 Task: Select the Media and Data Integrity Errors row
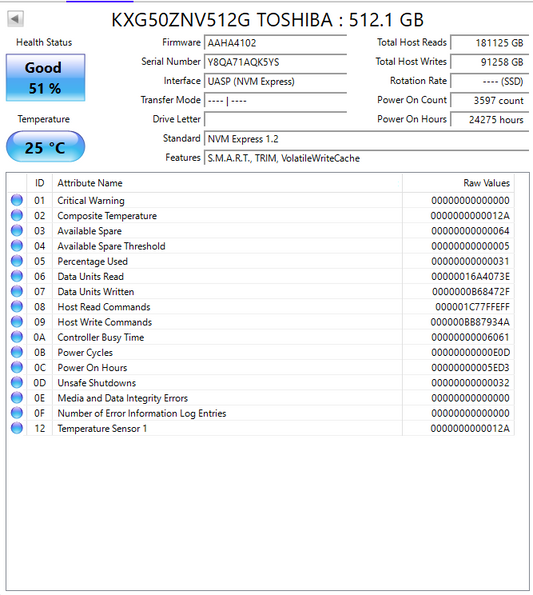point(260,398)
